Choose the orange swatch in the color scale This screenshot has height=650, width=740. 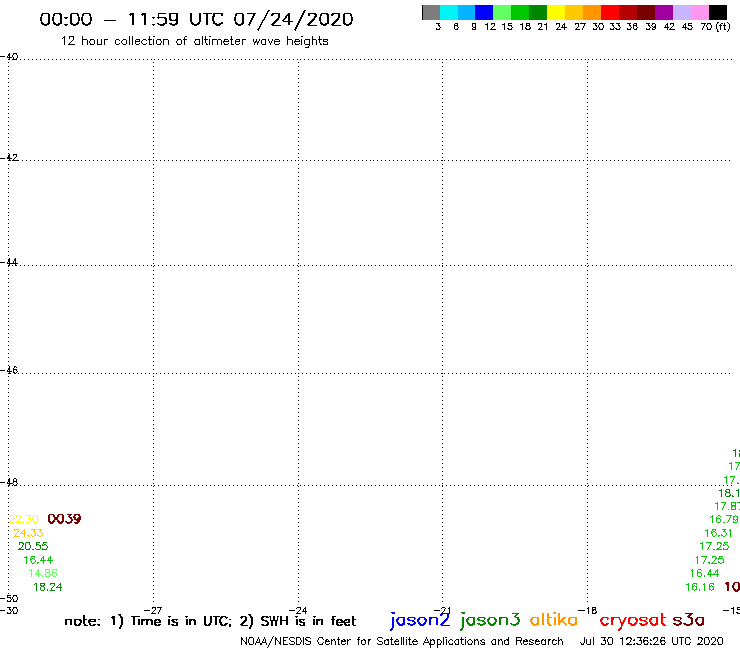(592, 12)
